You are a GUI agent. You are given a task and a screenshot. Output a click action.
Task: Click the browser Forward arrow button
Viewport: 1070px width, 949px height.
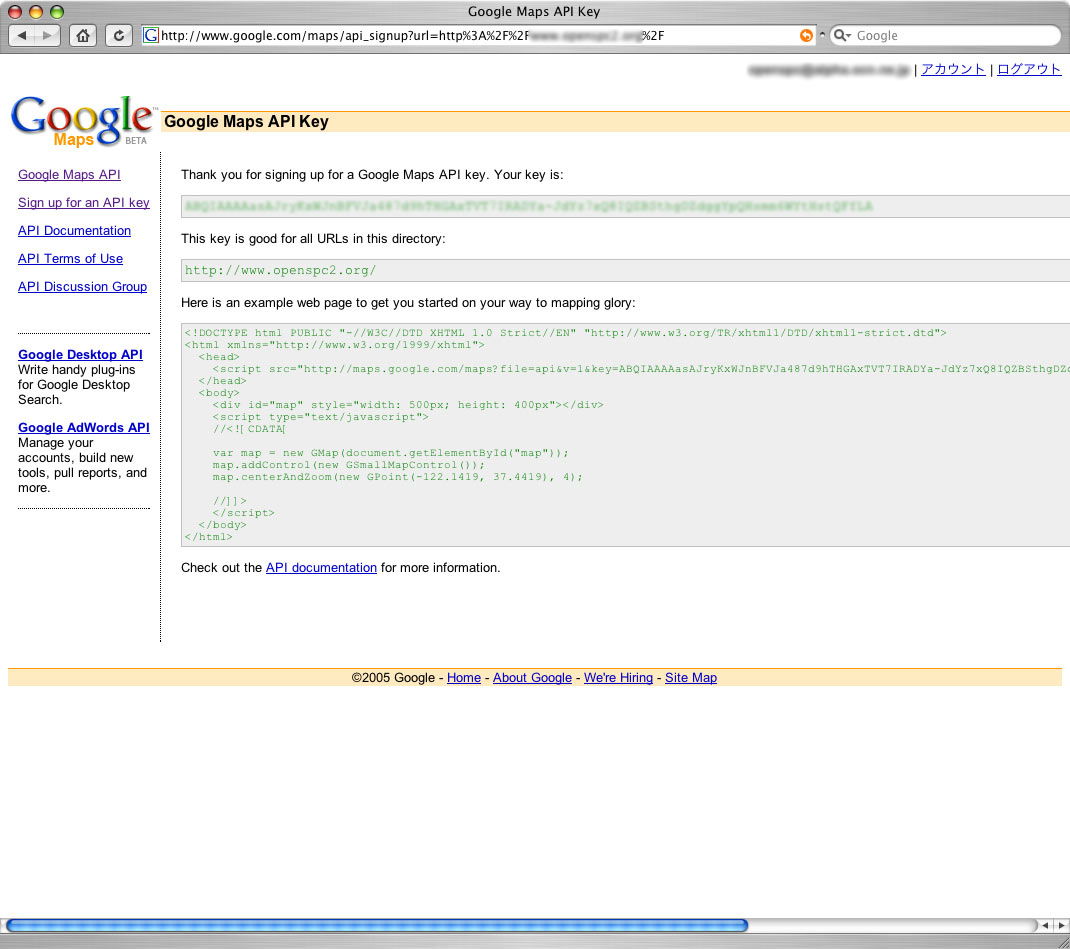(47, 36)
